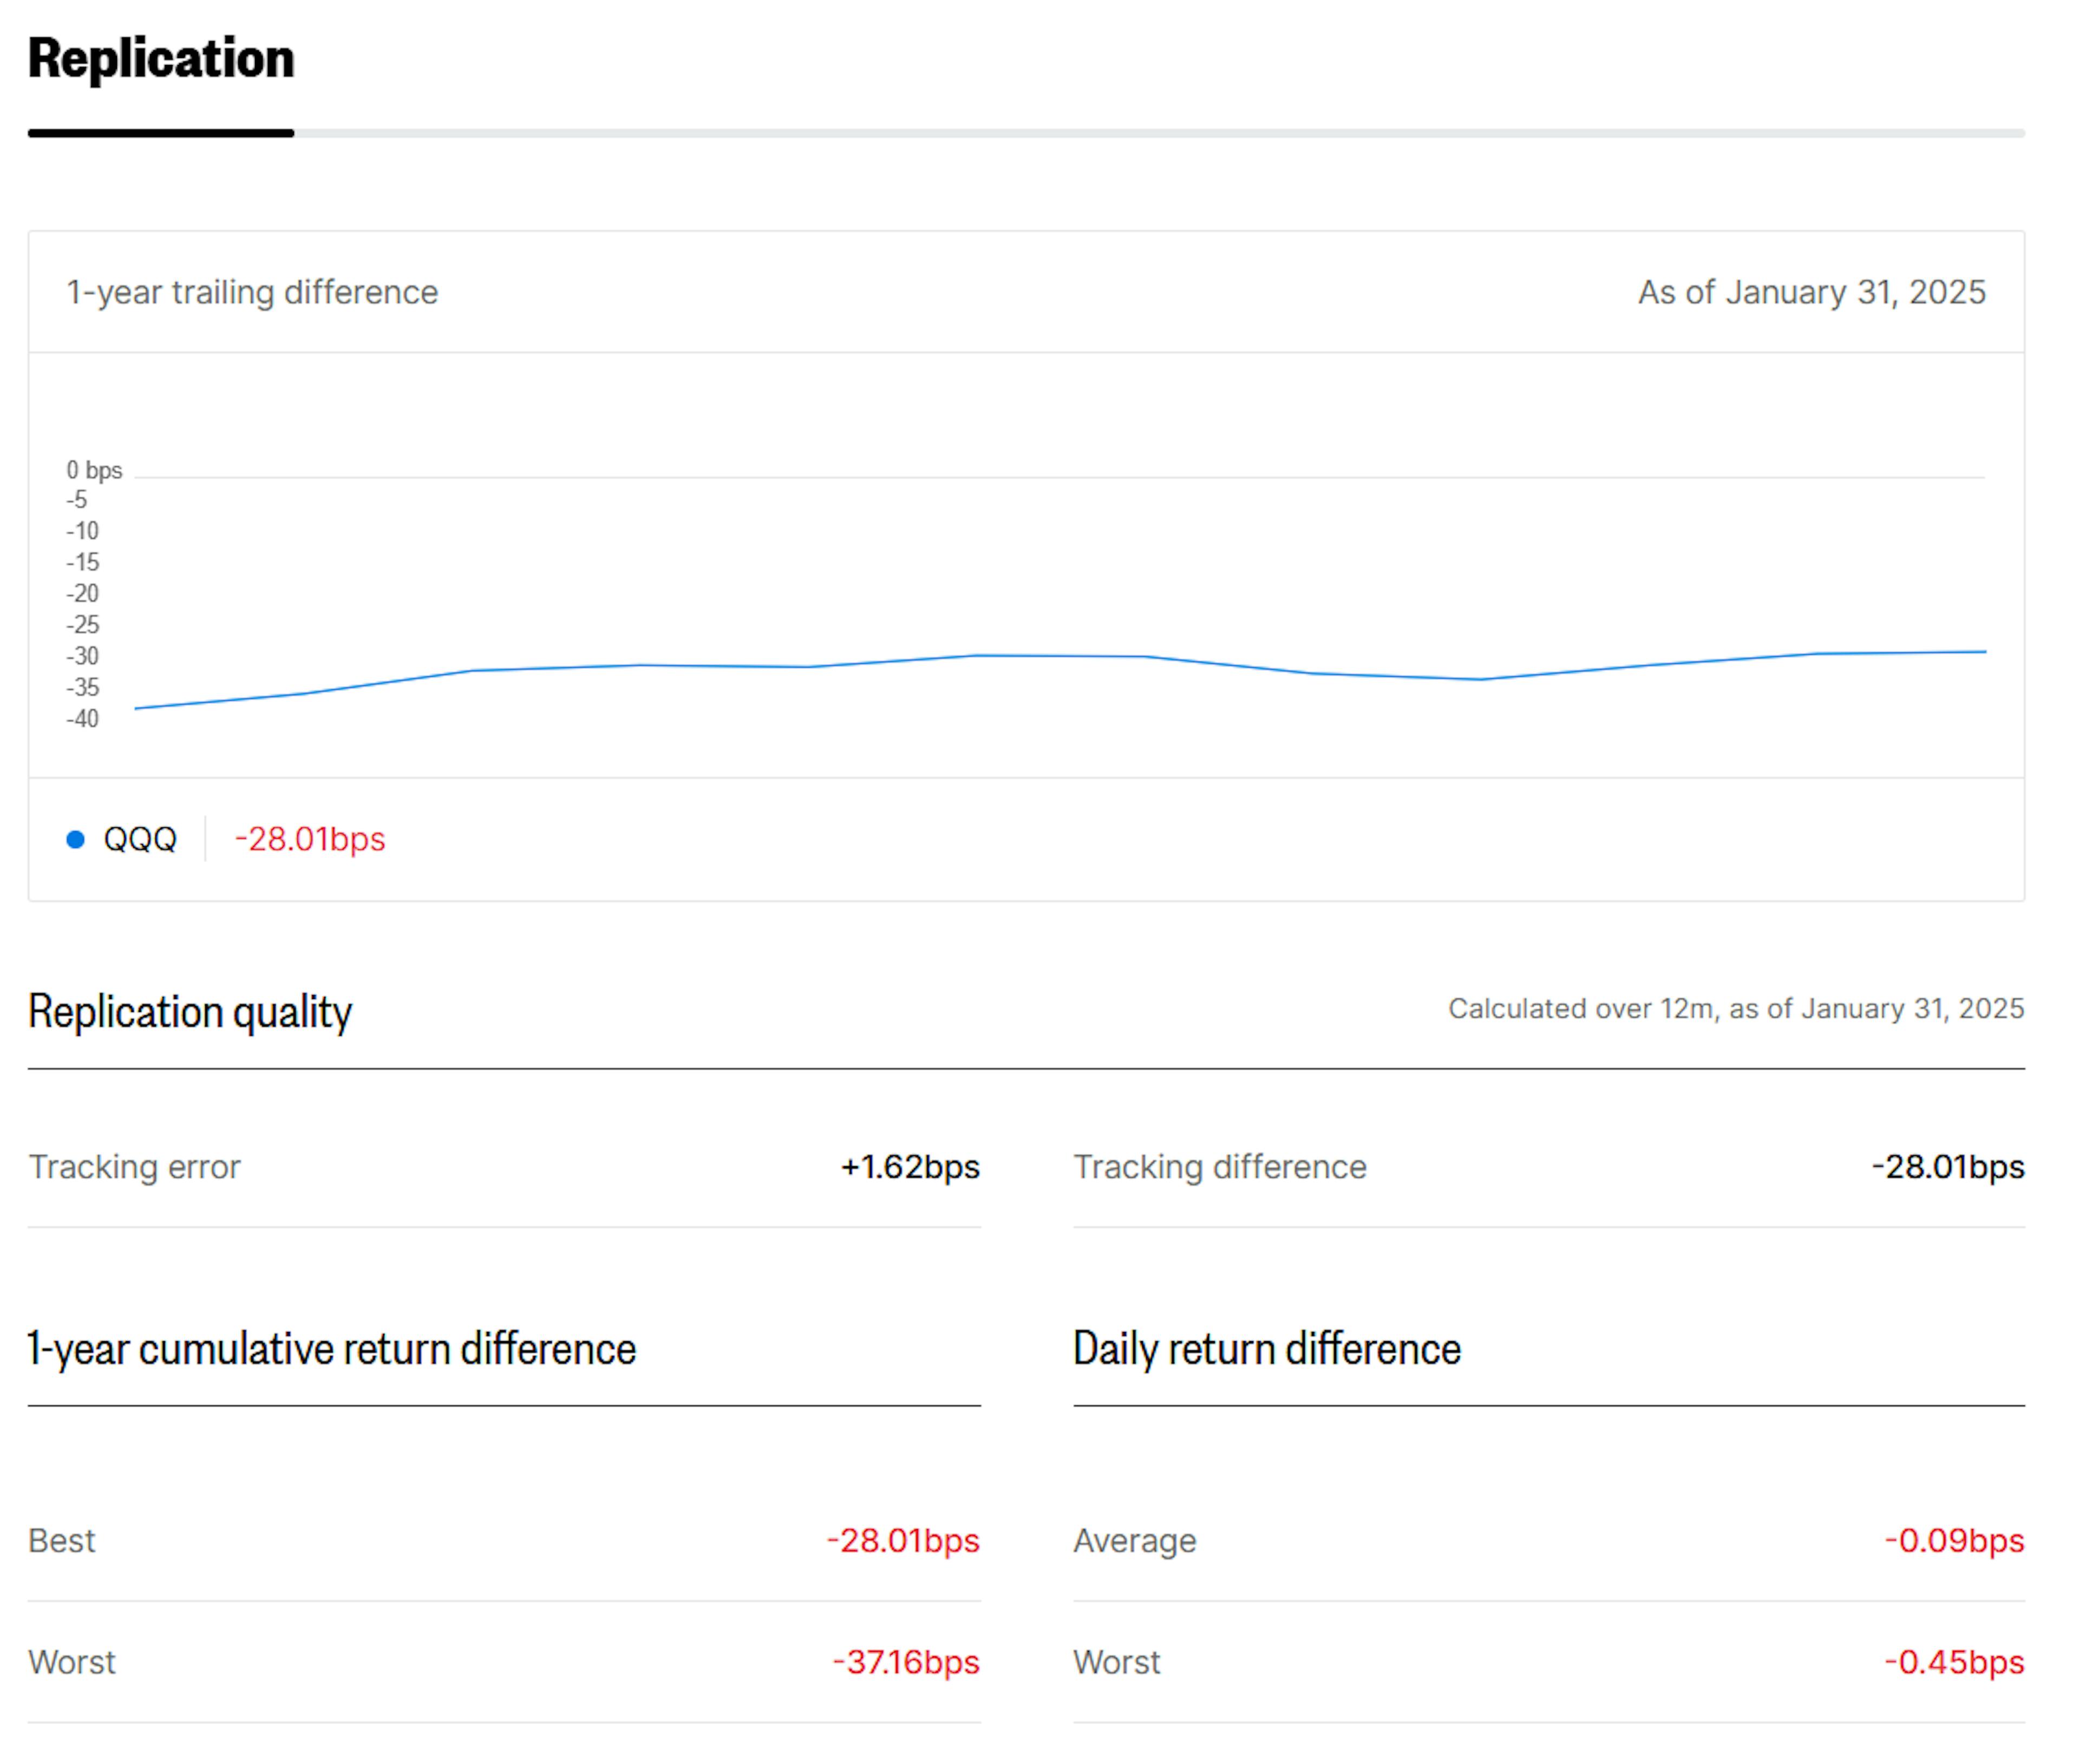Select the QQQ legend label
Image resolution: width=2079 pixels, height=1764 pixels.
tap(140, 839)
